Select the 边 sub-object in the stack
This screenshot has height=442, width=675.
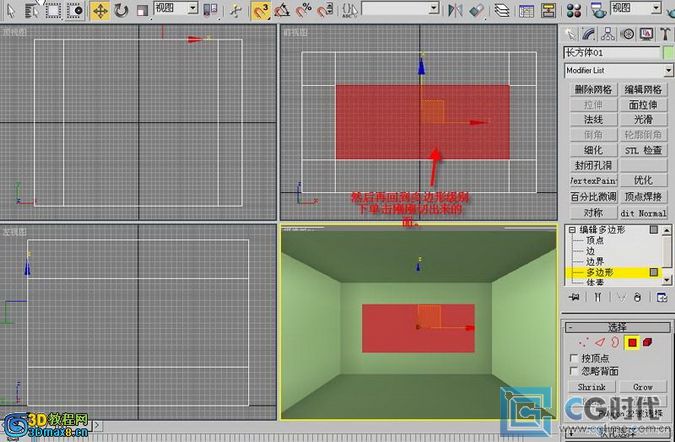point(590,250)
